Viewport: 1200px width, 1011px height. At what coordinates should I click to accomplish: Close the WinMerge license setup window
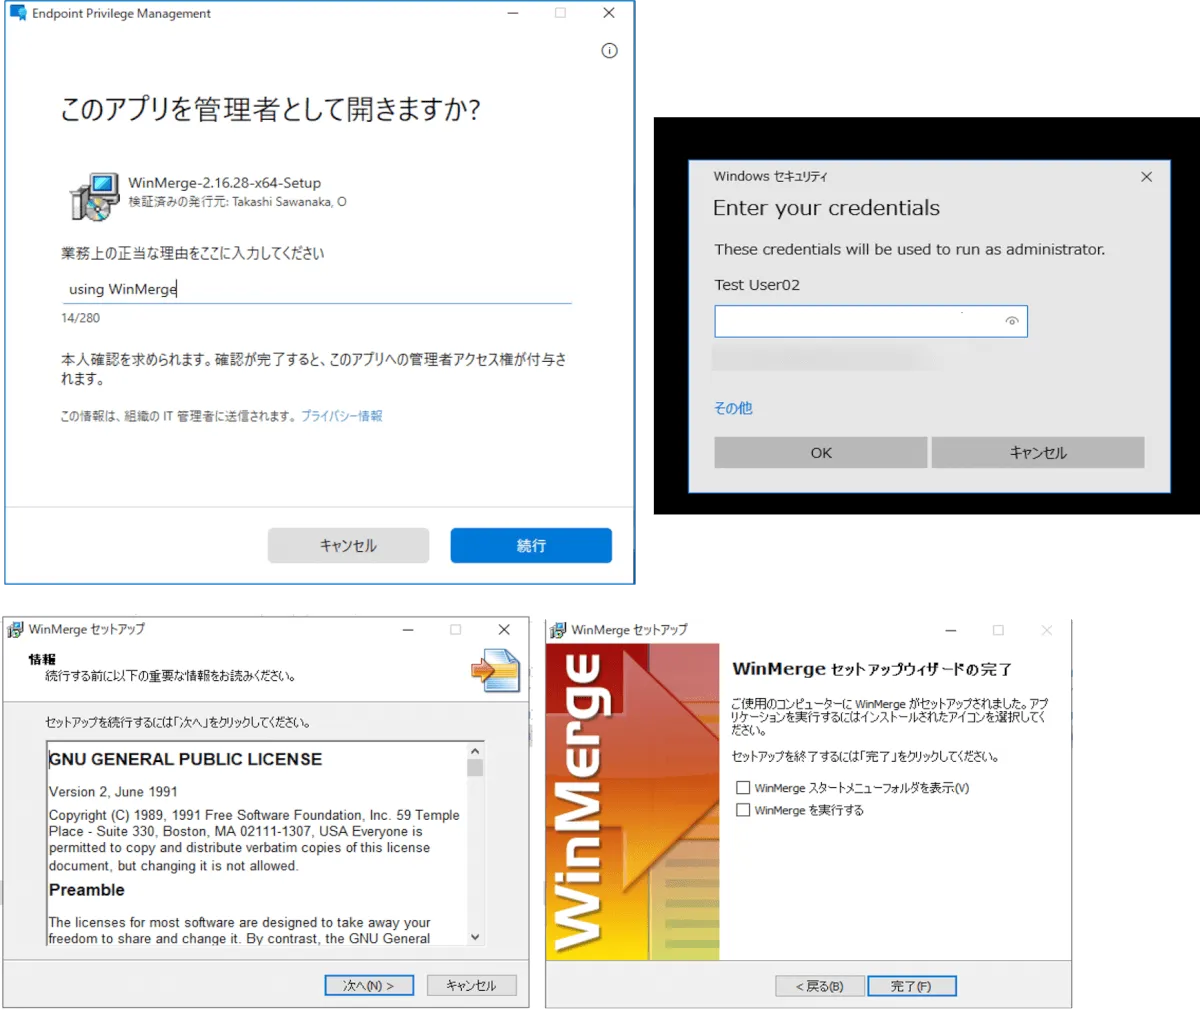coord(504,629)
